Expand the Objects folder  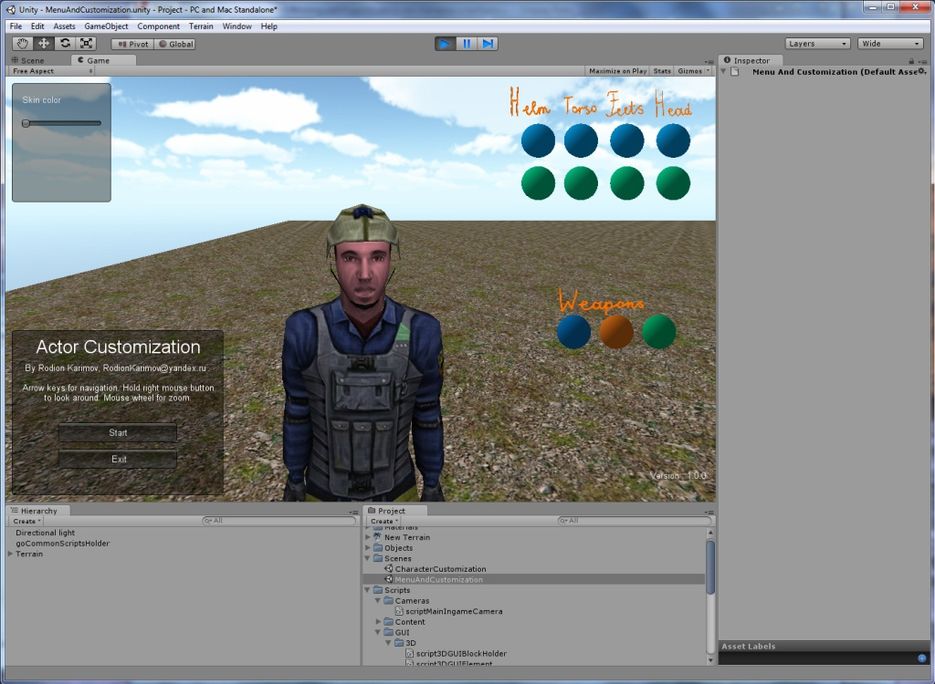[x=367, y=548]
